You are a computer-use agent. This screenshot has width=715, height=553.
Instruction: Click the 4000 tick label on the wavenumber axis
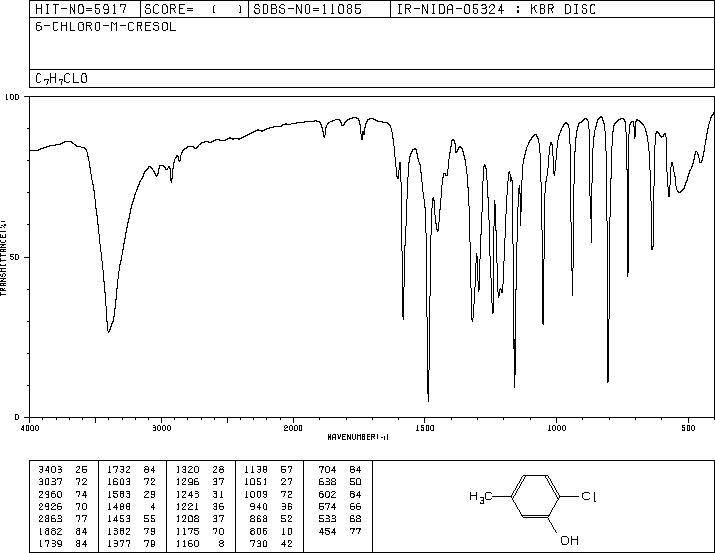(30, 428)
